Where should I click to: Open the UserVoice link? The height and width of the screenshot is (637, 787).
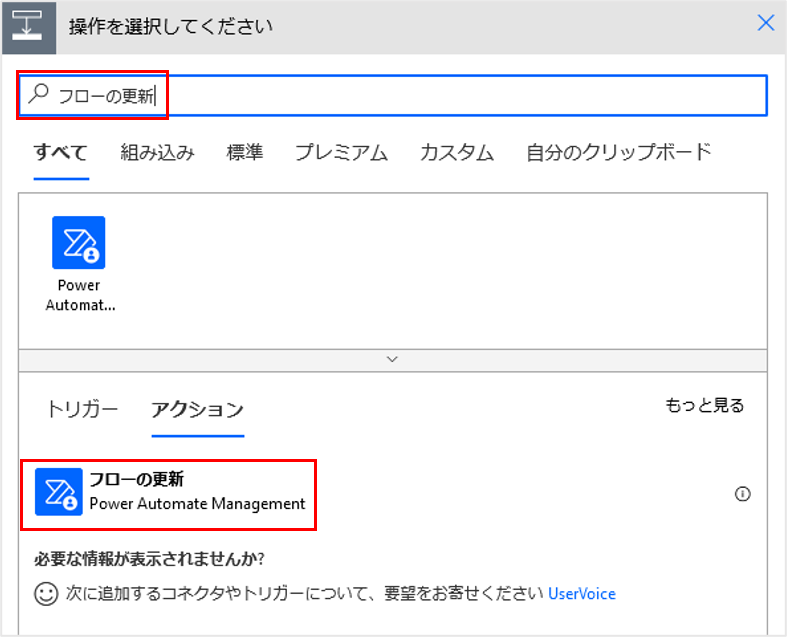click(x=581, y=594)
